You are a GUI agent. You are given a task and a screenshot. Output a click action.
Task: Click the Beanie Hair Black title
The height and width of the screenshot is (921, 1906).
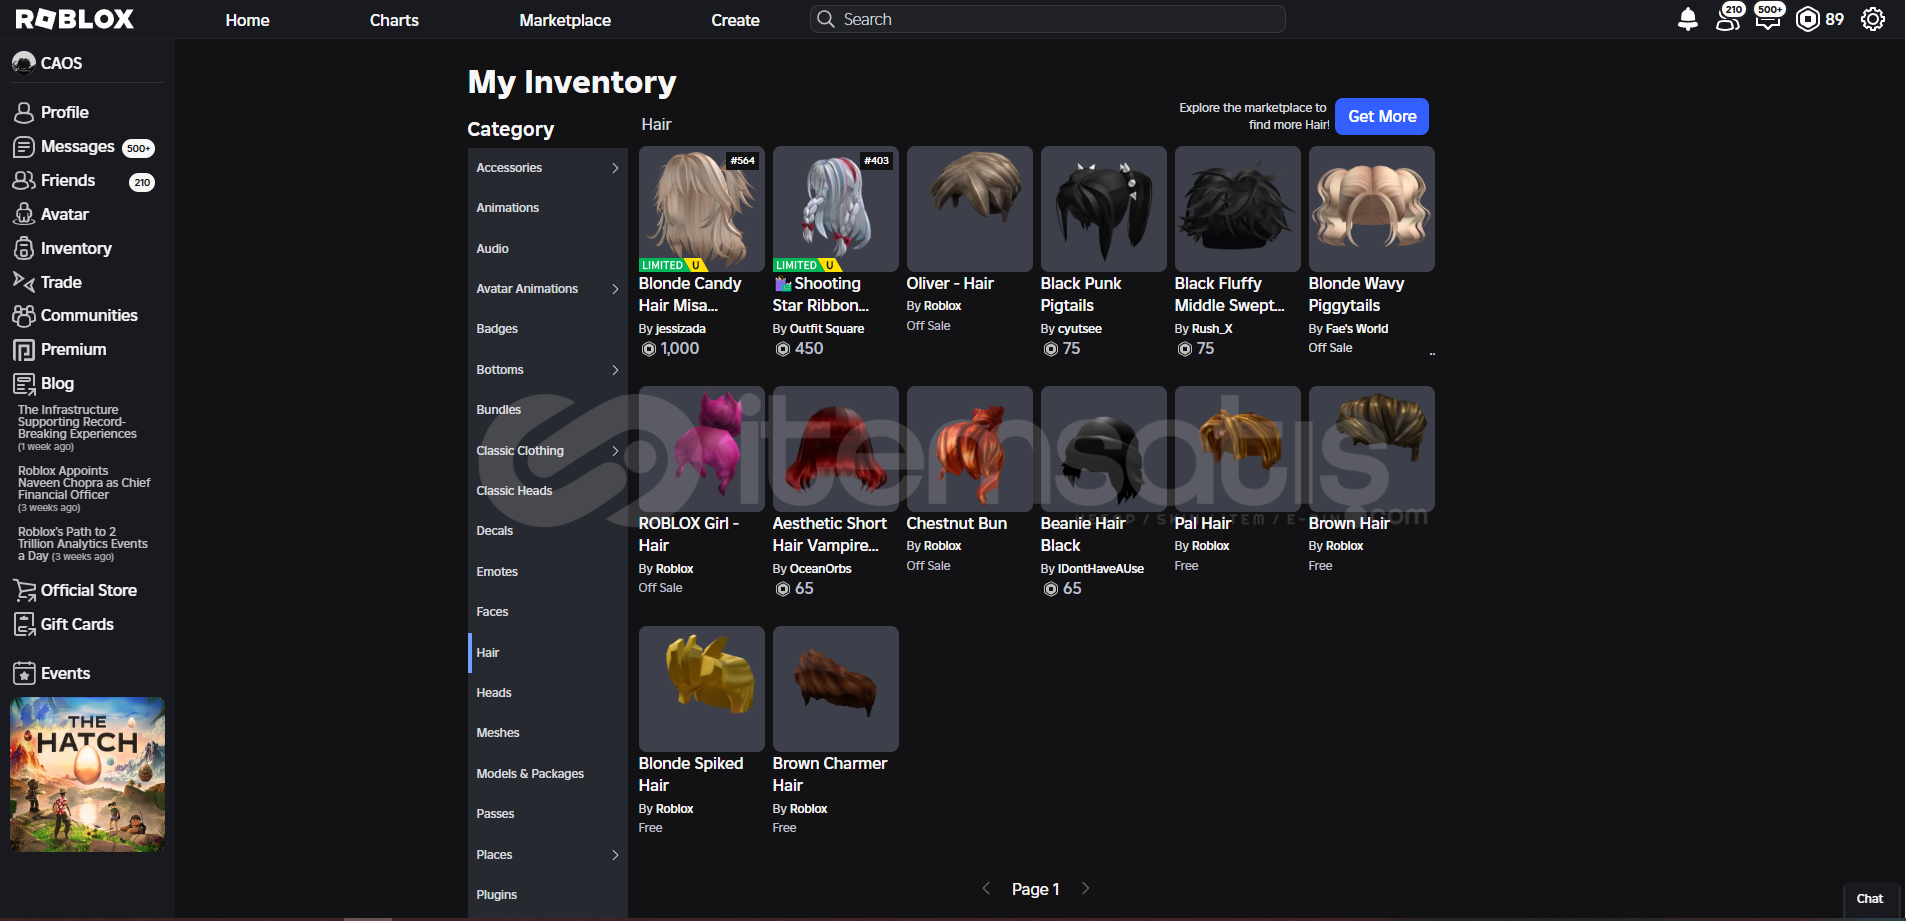tap(1083, 535)
